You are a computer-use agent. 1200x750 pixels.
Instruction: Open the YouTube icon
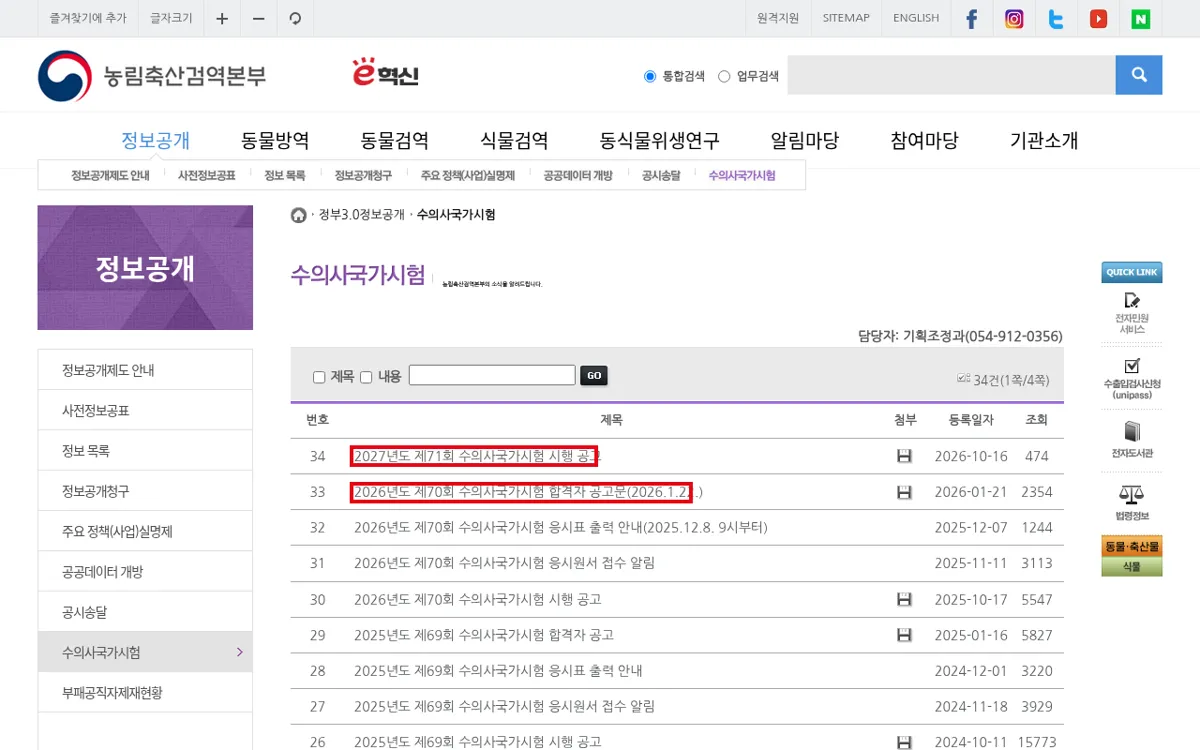point(1099,19)
